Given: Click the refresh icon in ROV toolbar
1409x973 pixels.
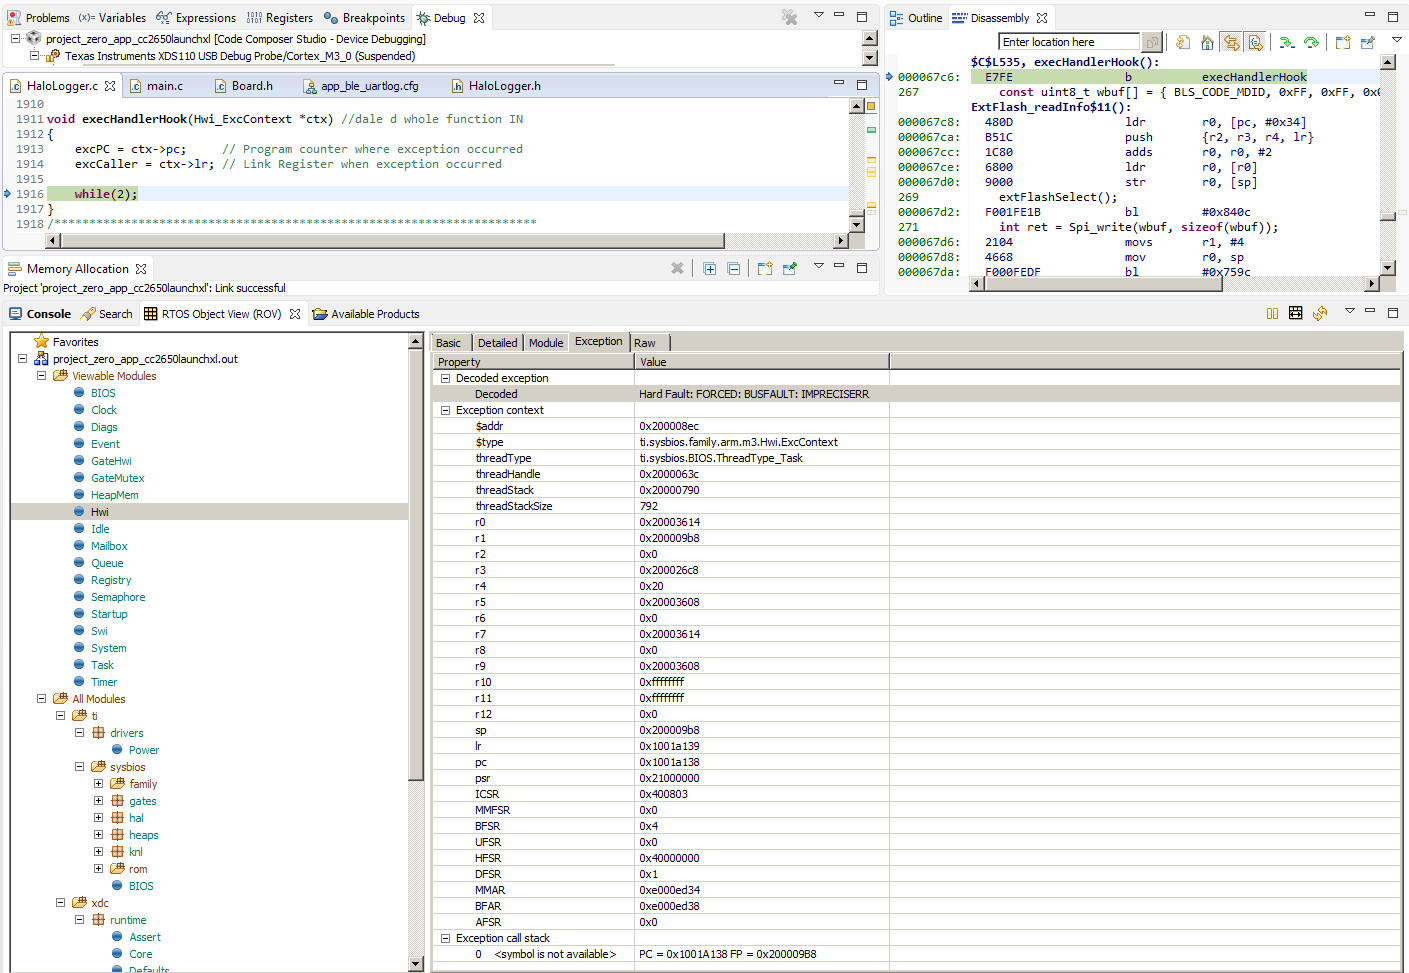Looking at the screenshot, I should [1320, 313].
